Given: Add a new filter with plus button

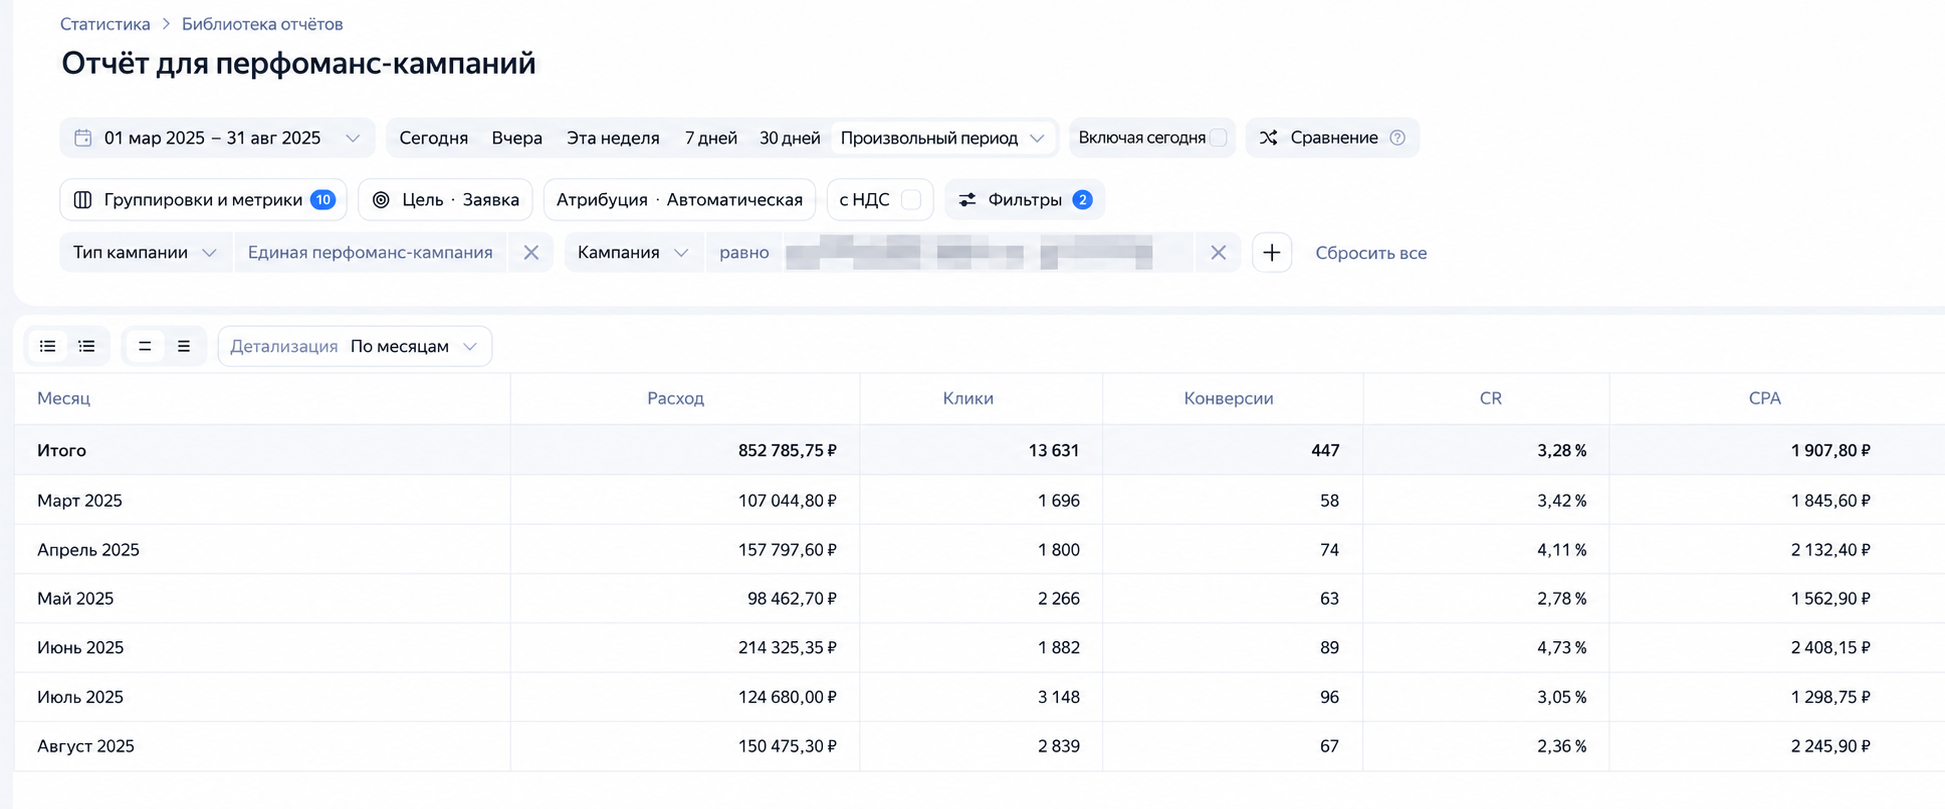Looking at the screenshot, I should (1271, 253).
